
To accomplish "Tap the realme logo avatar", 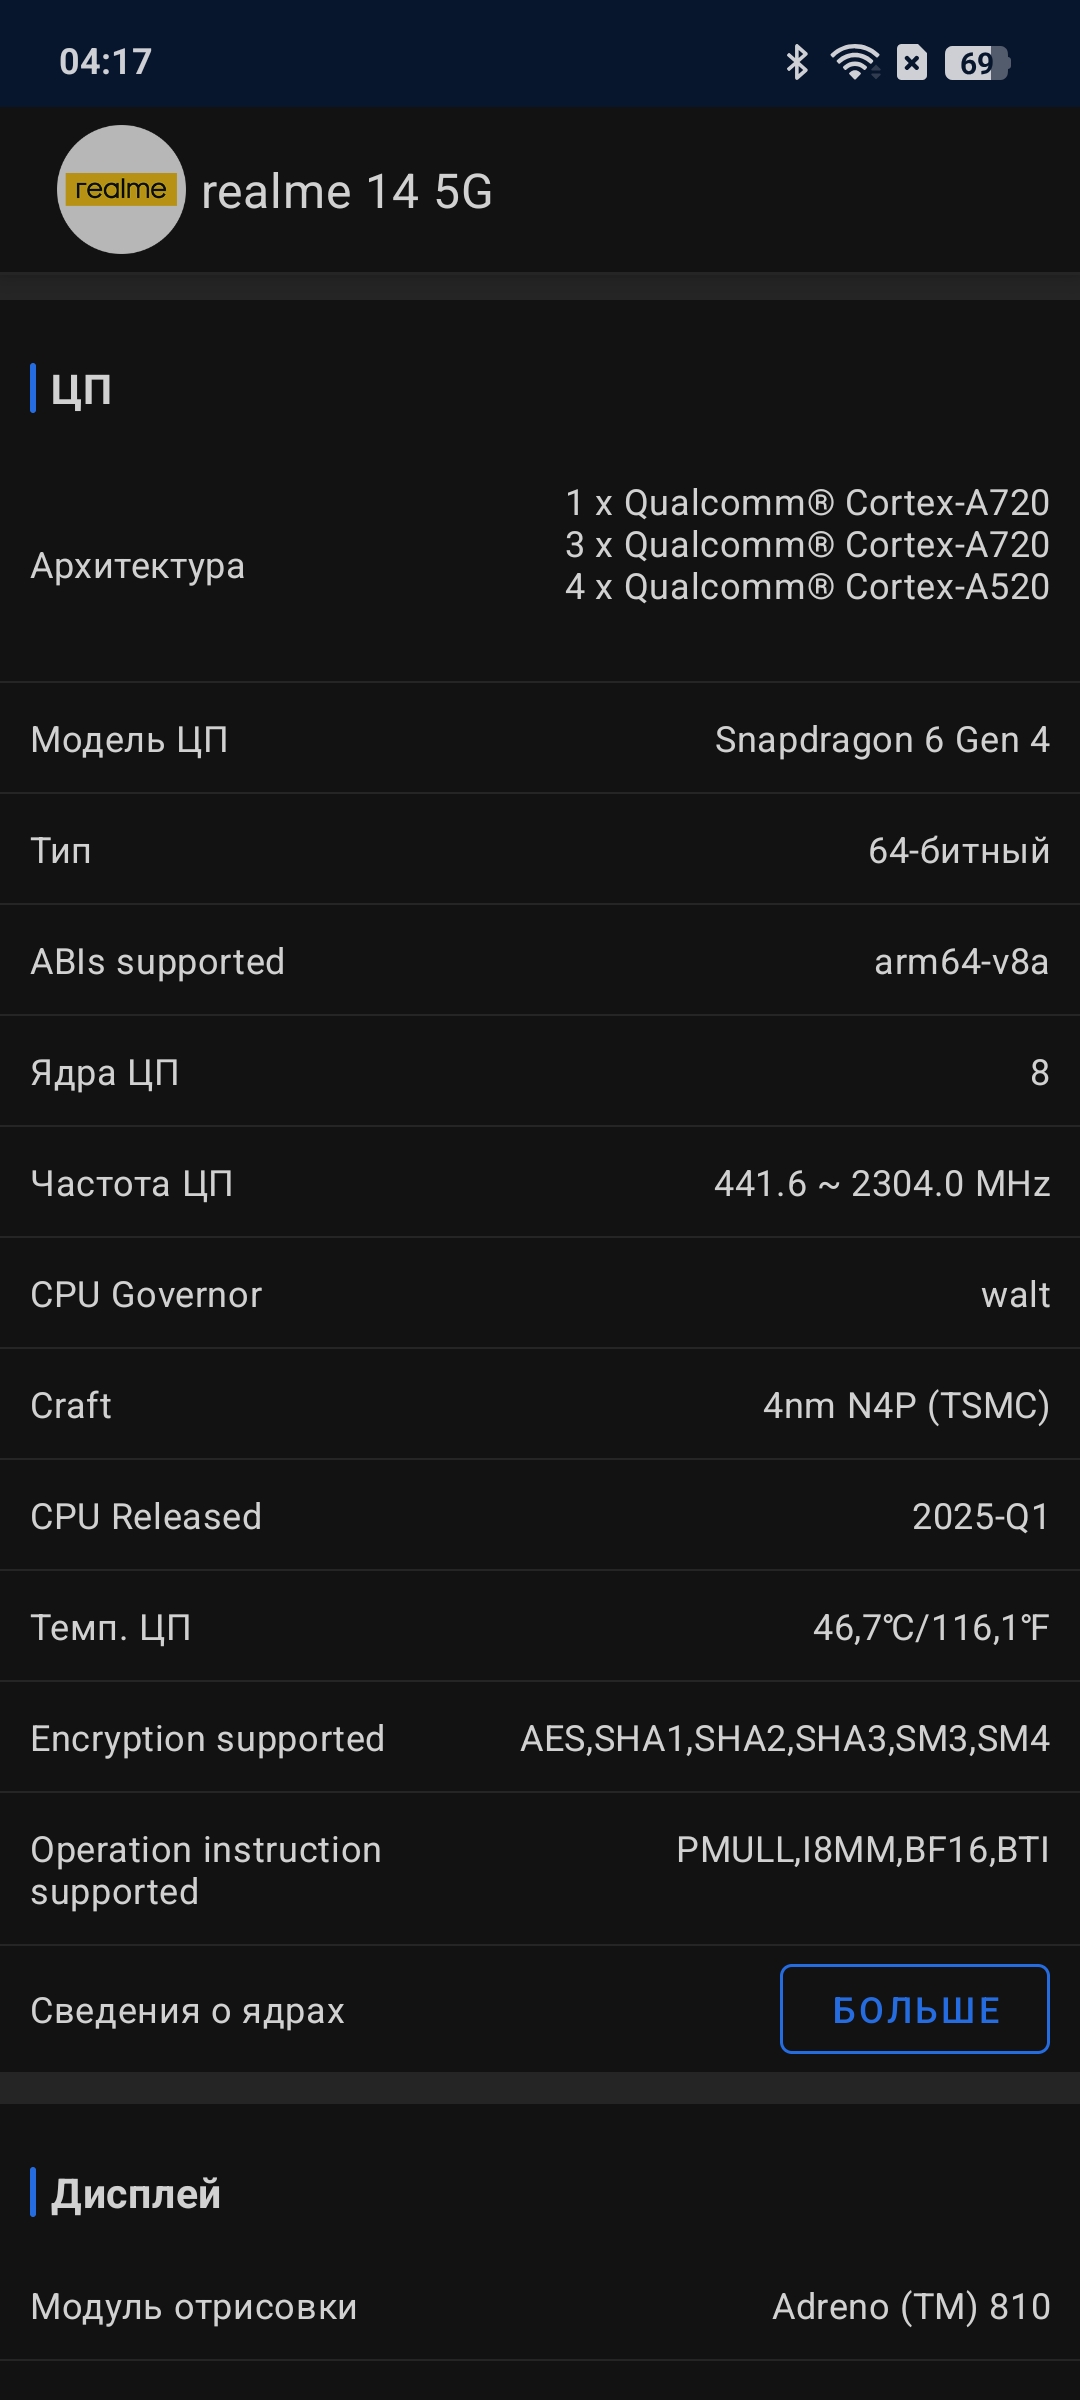I will tap(121, 189).
